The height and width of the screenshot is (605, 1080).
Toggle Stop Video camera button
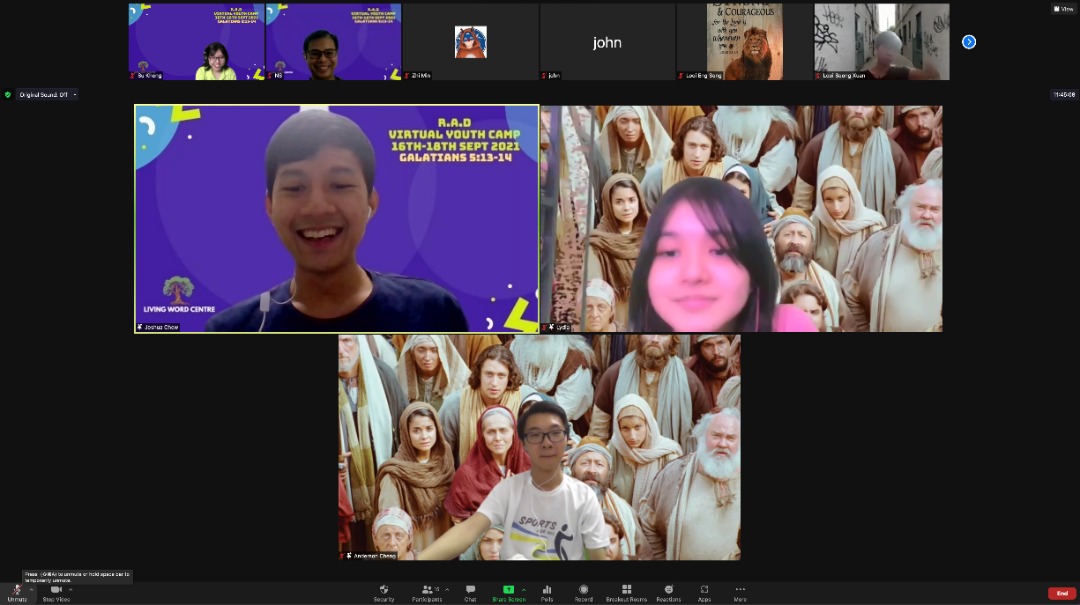pos(56,591)
